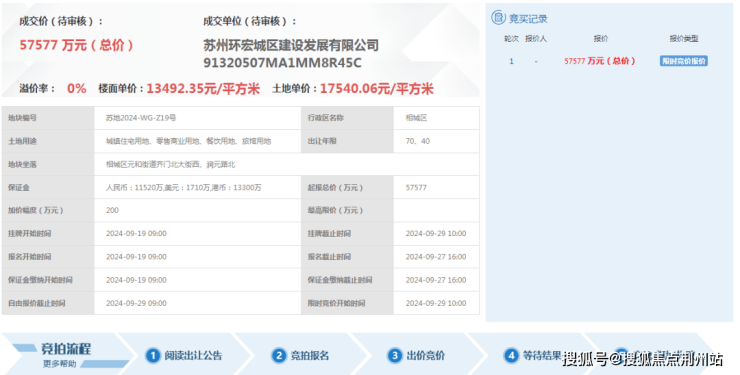The image size is (740, 375).
Task: Select total price 57577 万元 at top
Action: (x=76, y=45)
